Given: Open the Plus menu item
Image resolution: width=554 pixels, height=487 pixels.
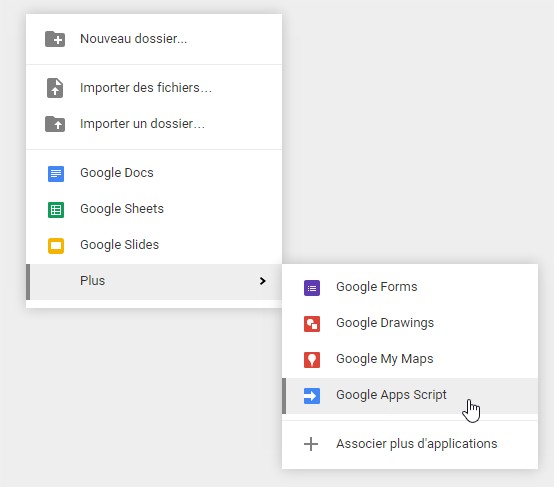Looking at the screenshot, I should (x=154, y=282).
